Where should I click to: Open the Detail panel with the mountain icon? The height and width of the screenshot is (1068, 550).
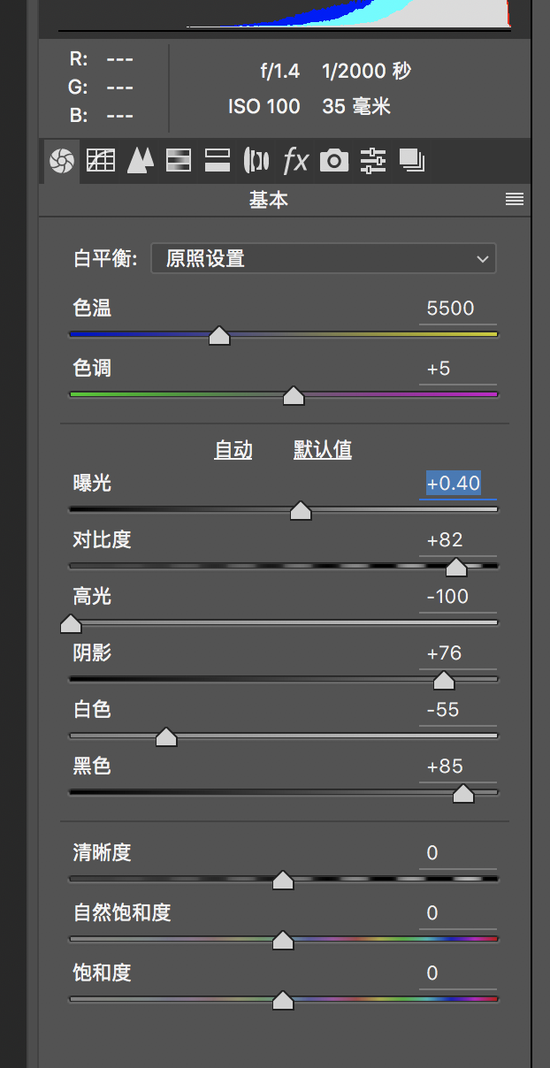[x=140, y=161]
